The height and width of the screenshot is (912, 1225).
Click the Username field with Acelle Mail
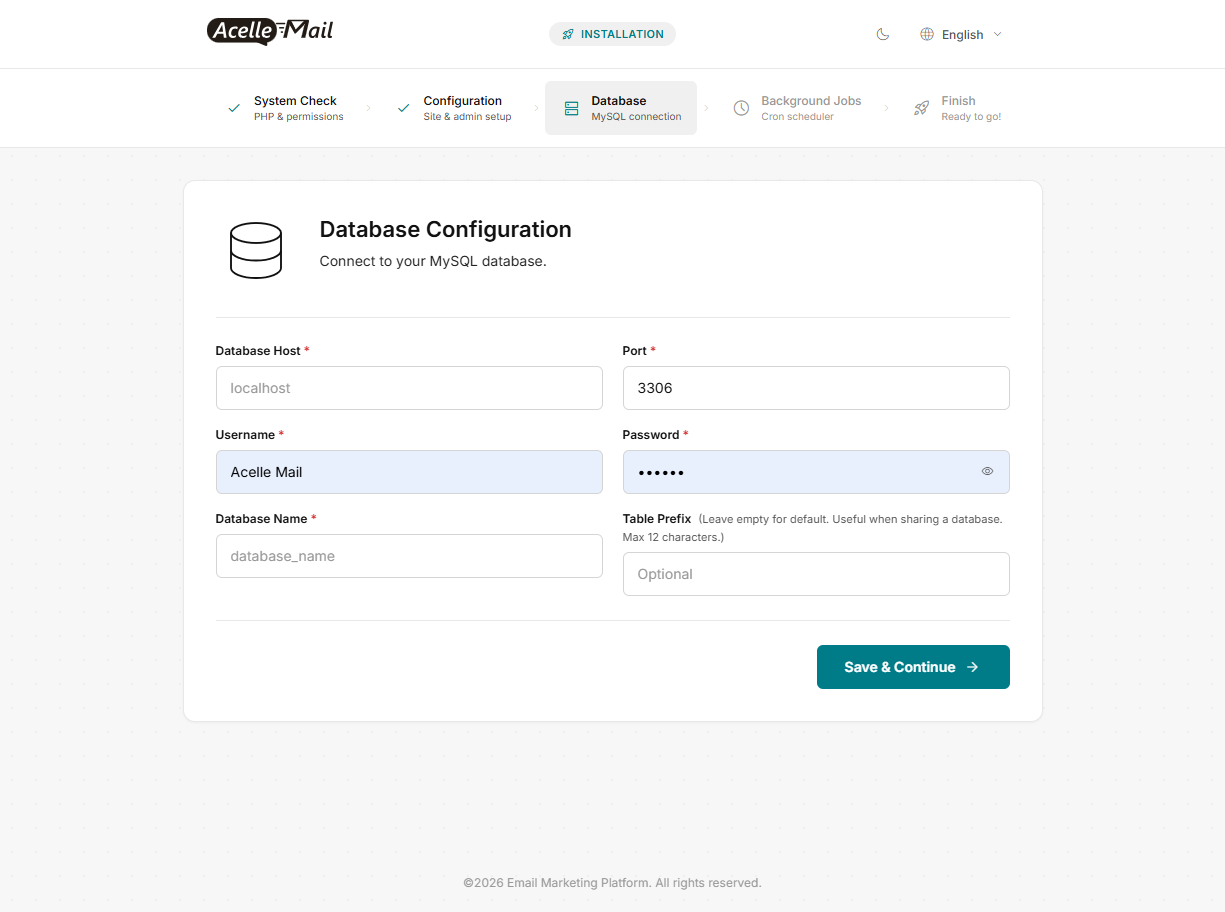click(409, 472)
